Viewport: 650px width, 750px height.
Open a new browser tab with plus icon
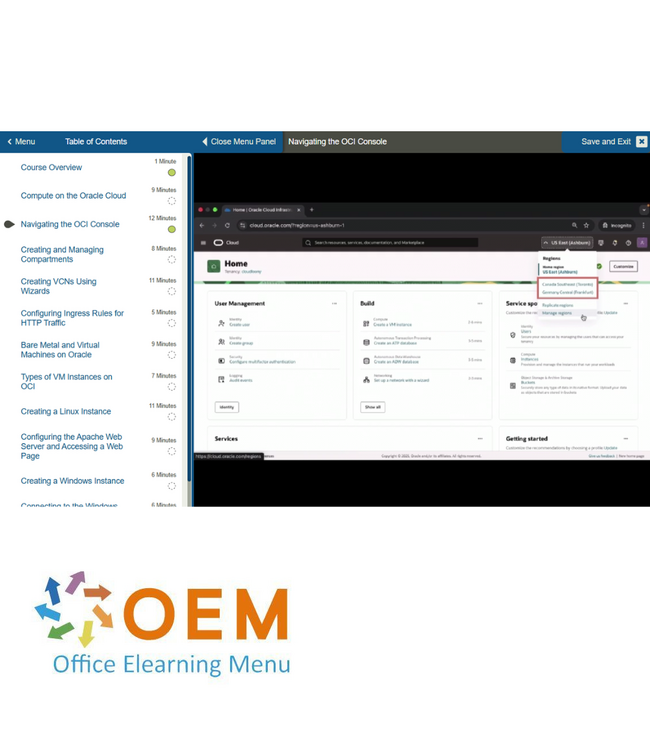click(311, 210)
